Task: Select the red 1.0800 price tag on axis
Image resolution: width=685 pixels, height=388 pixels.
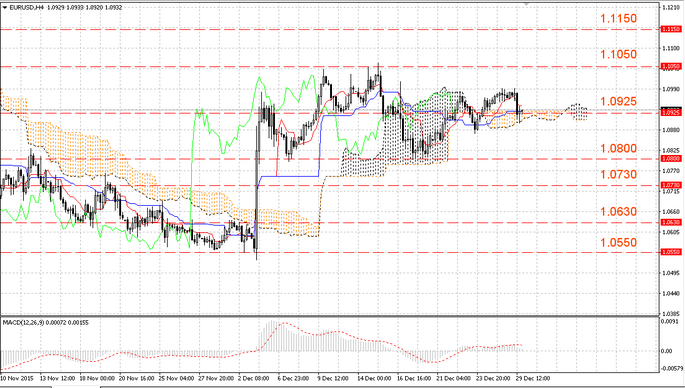Action: [671, 159]
